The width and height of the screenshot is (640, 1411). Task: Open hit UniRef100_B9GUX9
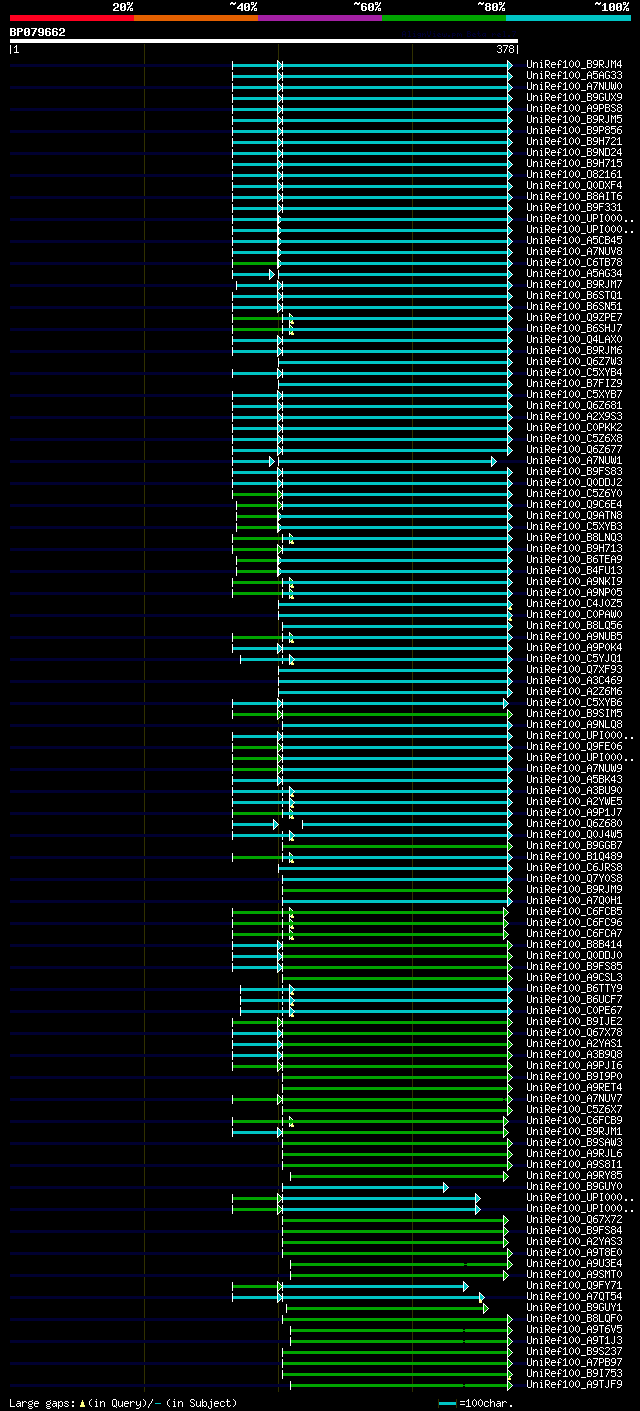(574, 97)
